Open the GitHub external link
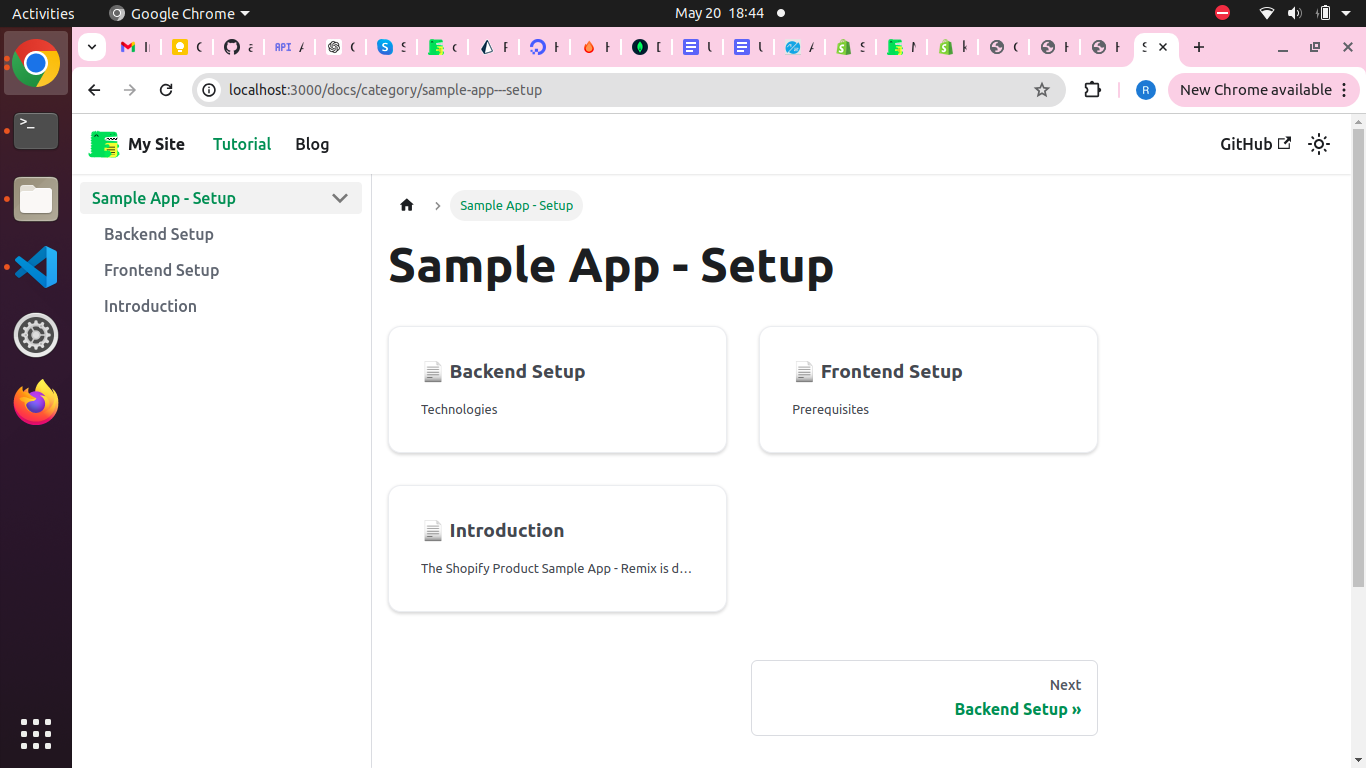 click(1255, 144)
